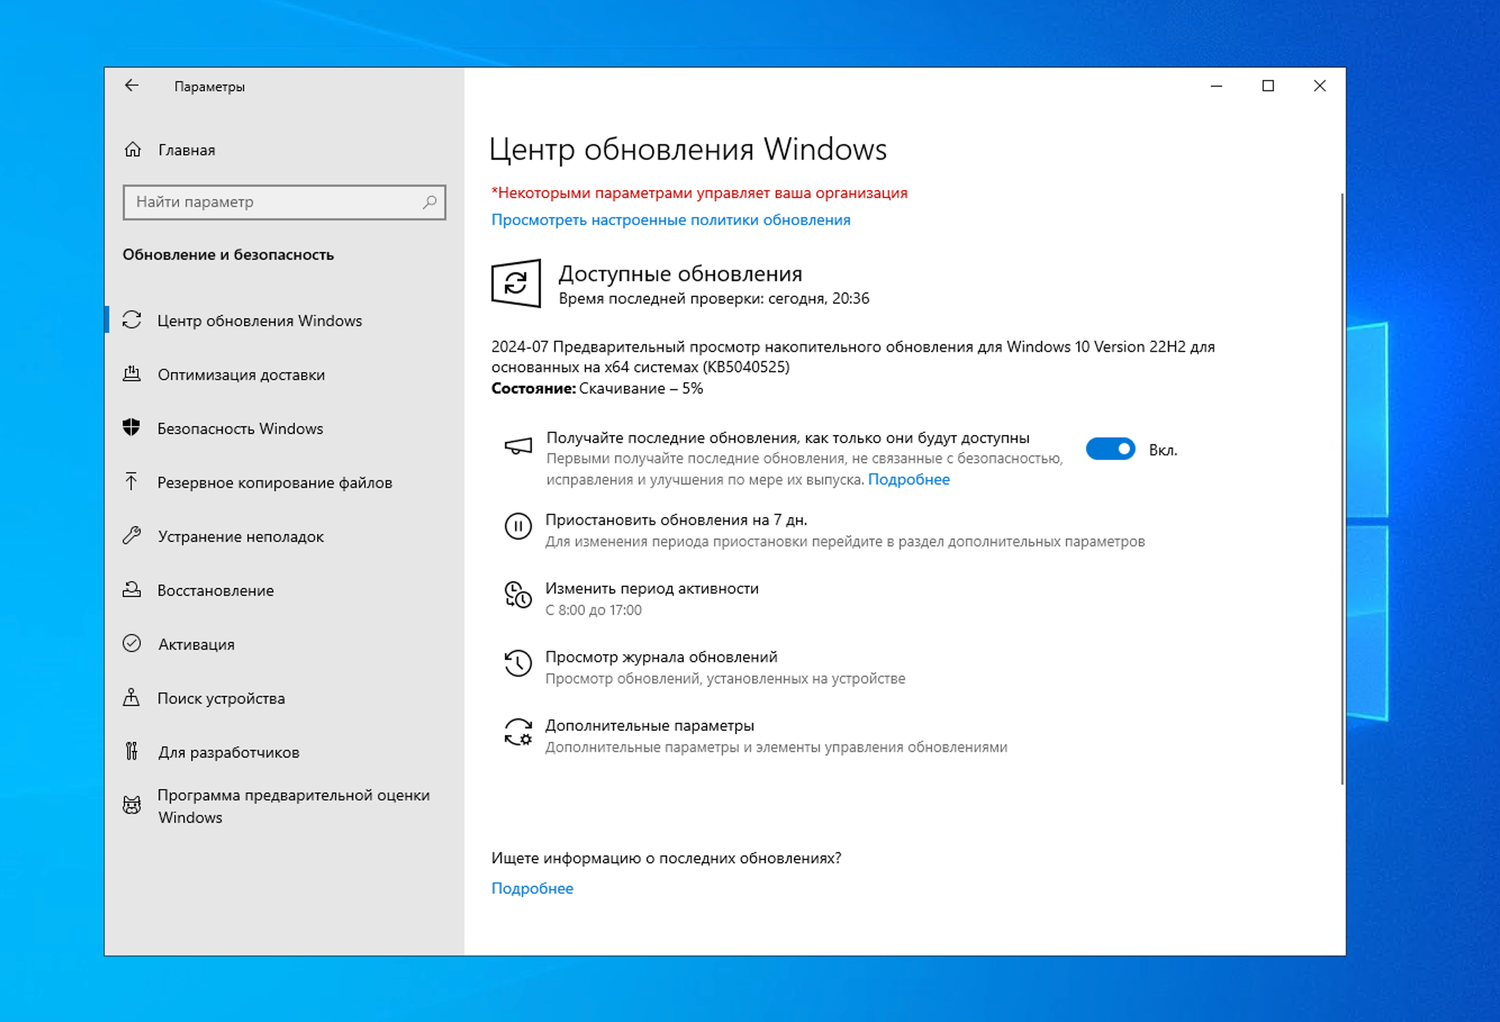The image size is (1500, 1022).
Task: Click Приостановить обновления на 7 дн.
Action: click(x=676, y=520)
